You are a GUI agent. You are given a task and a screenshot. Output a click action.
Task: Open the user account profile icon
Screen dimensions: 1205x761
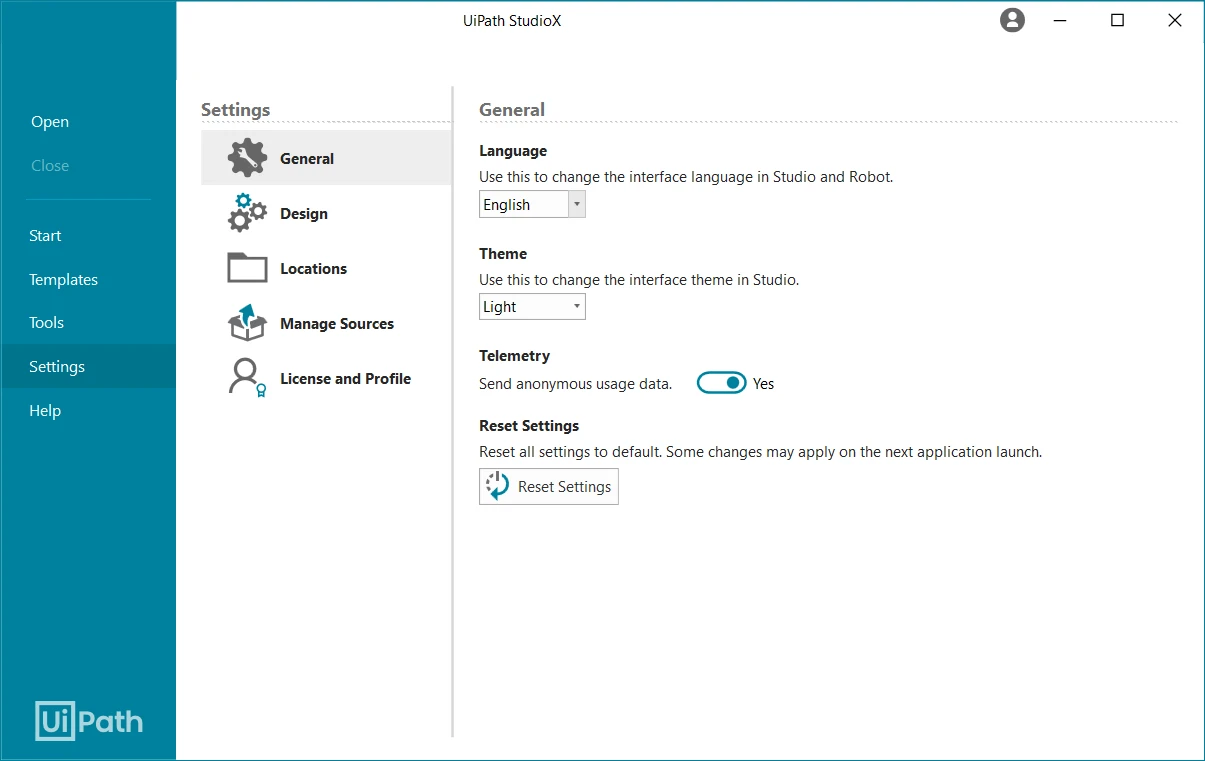pyautogui.click(x=1013, y=20)
